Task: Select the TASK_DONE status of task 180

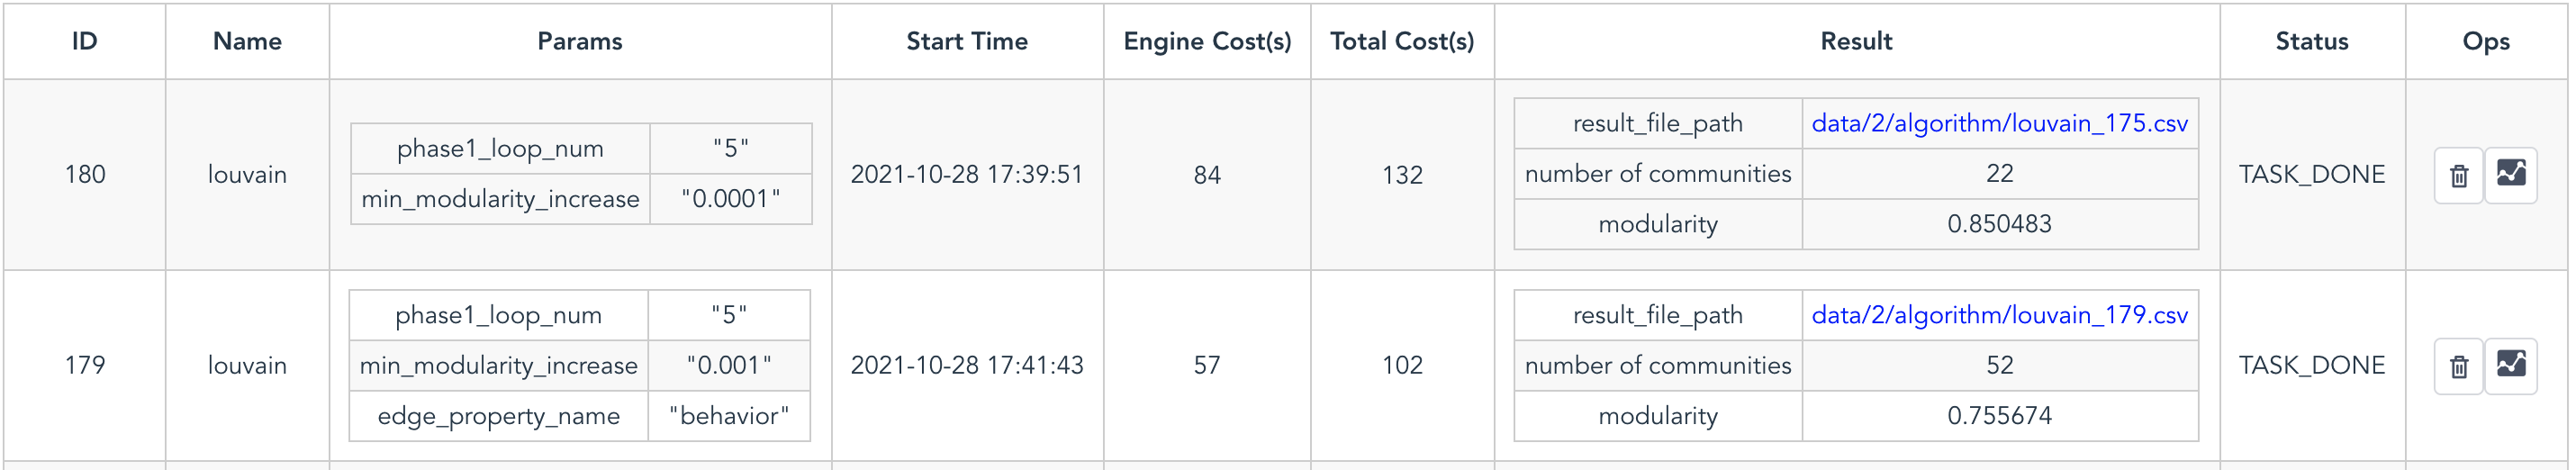Action: point(2311,174)
